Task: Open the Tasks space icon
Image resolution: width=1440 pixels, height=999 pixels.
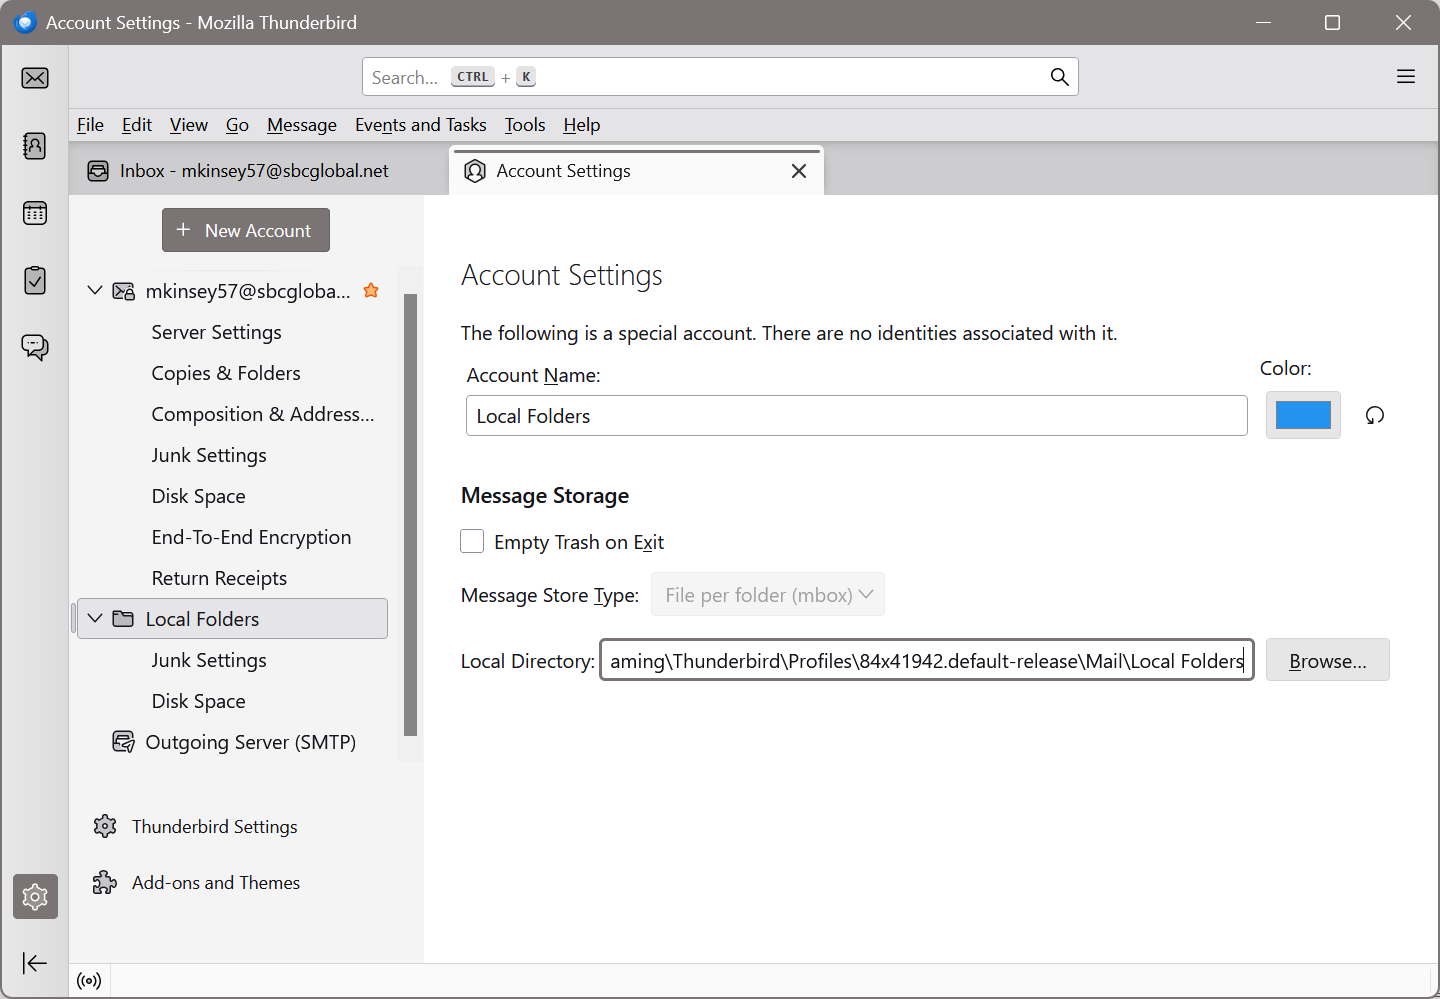Action: pyautogui.click(x=35, y=280)
